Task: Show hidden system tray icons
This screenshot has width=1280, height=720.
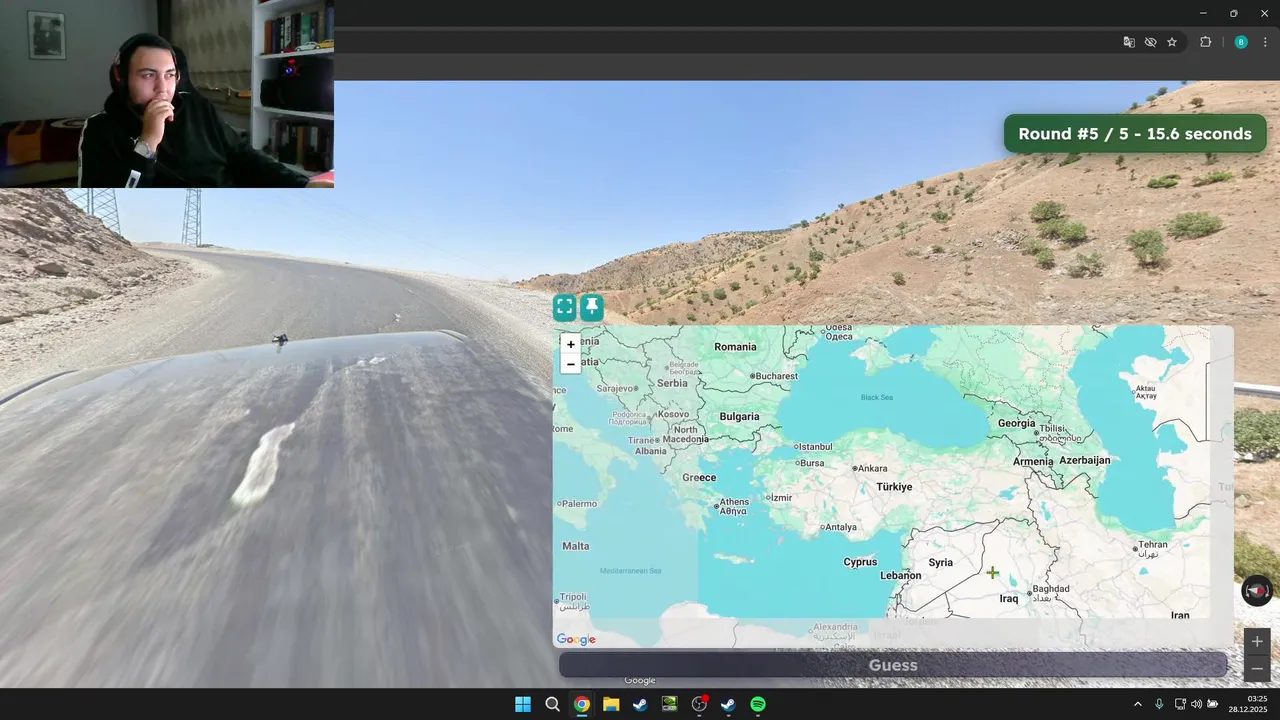Action: pos(1137,704)
